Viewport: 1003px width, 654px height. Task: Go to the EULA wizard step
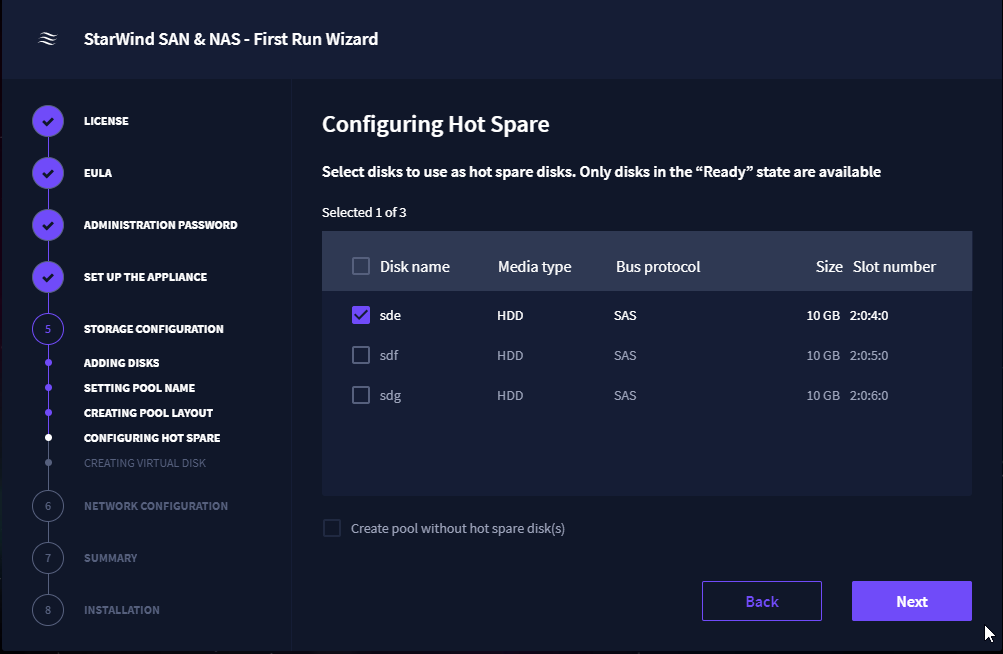pyautogui.click(x=98, y=173)
